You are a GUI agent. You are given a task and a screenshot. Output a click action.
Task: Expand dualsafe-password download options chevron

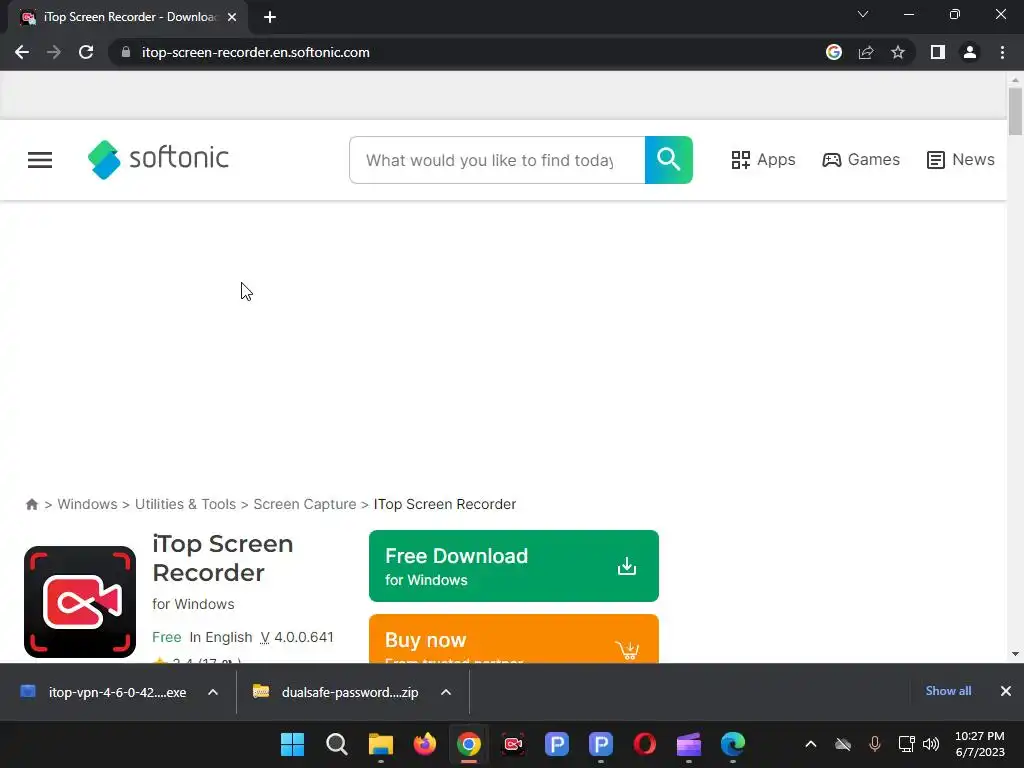(446, 692)
